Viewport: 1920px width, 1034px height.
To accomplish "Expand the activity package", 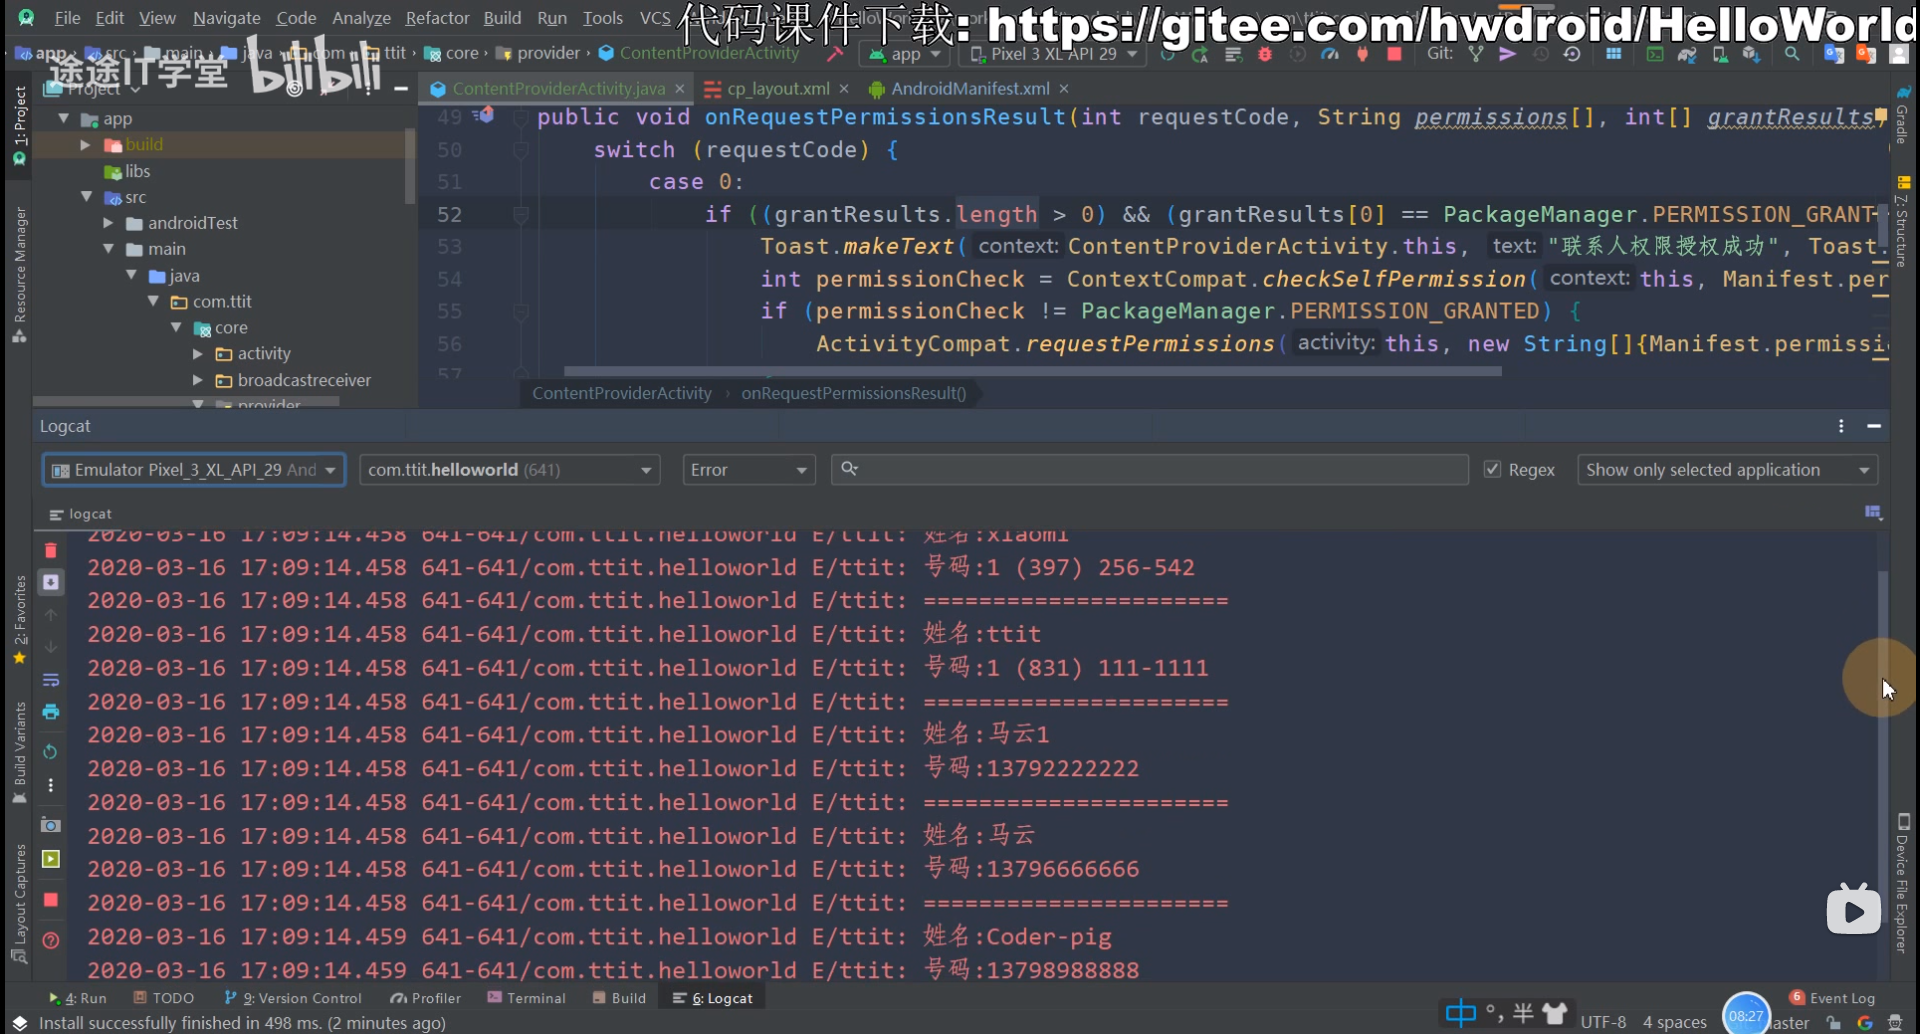I will [198, 354].
